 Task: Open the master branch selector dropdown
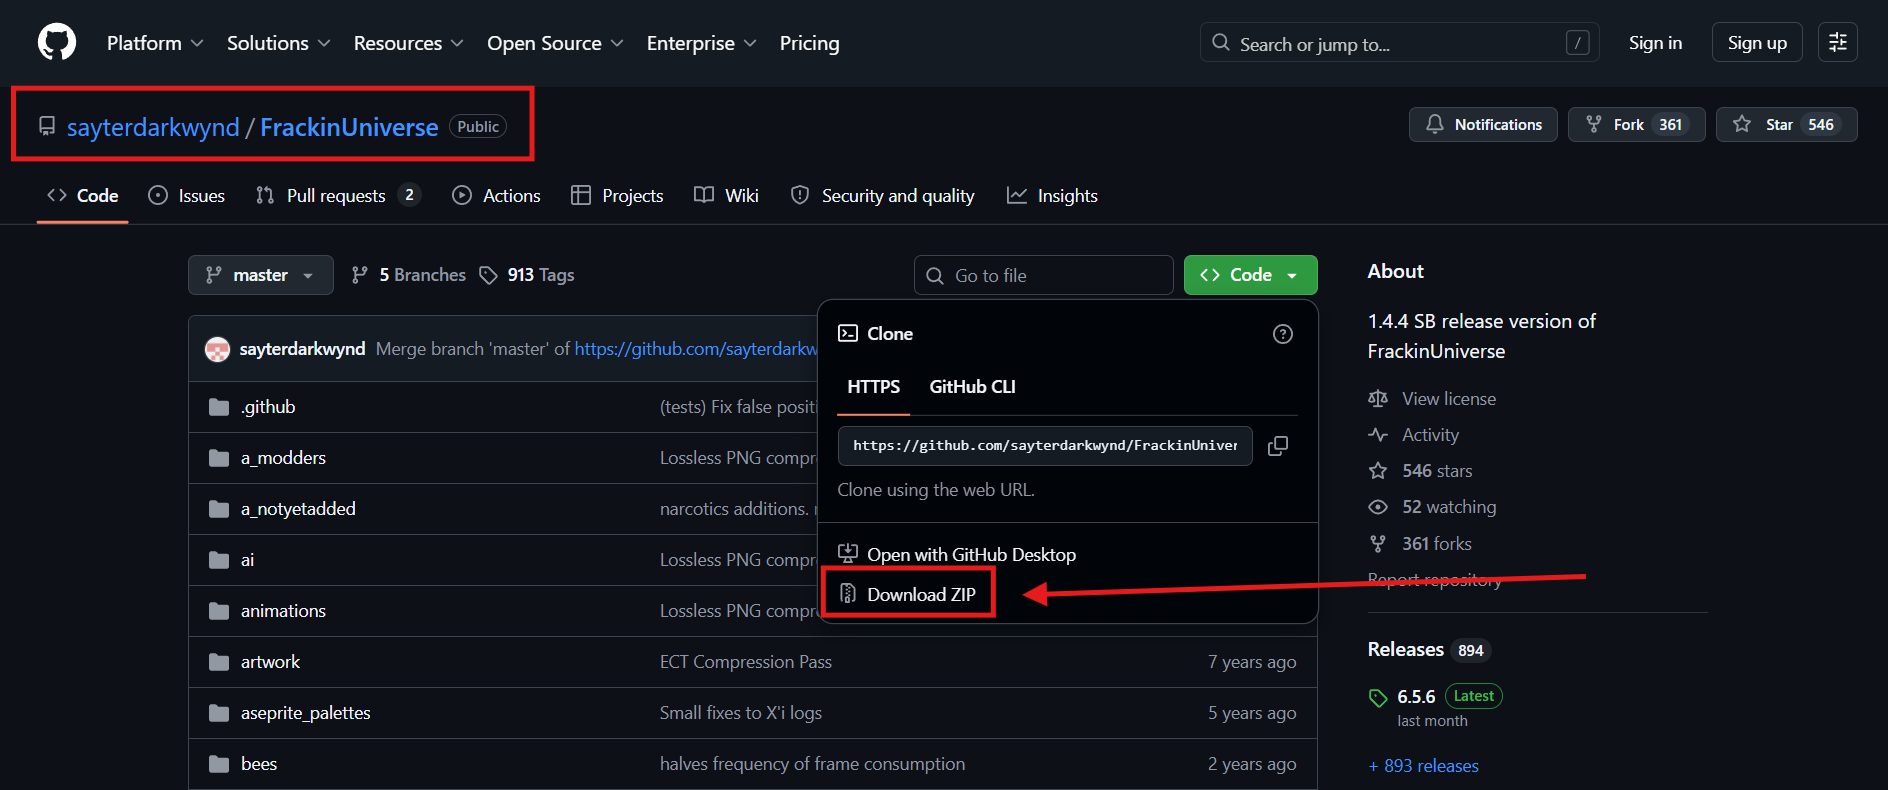point(261,275)
